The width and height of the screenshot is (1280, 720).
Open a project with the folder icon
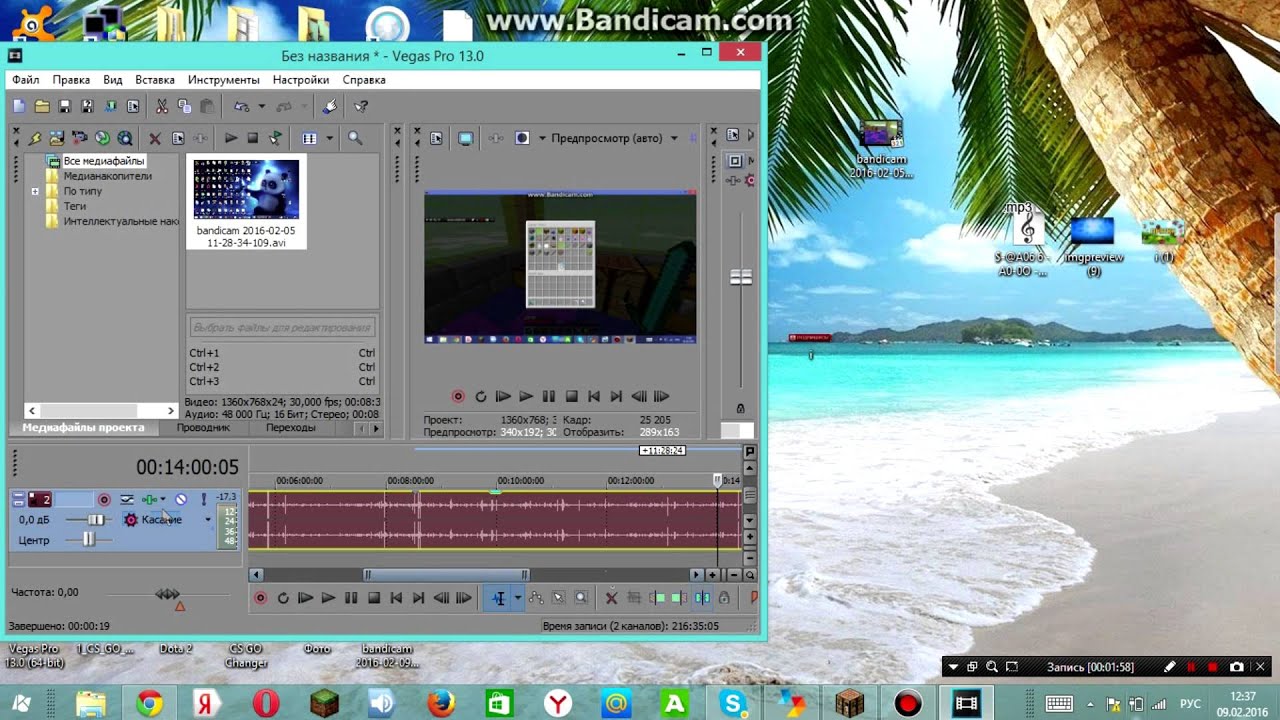(x=42, y=107)
